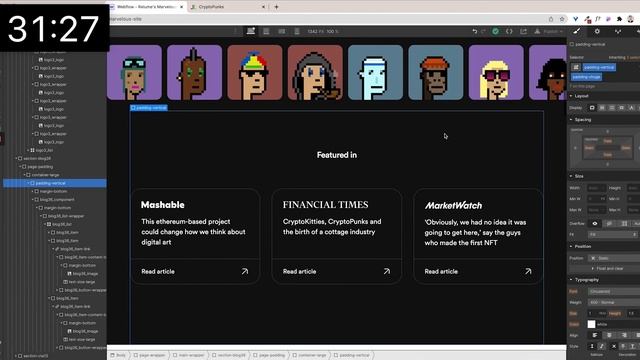Set overflow to visible with eye icon
Image resolution: width=640 pixels, height=360 pixels.
(595, 224)
